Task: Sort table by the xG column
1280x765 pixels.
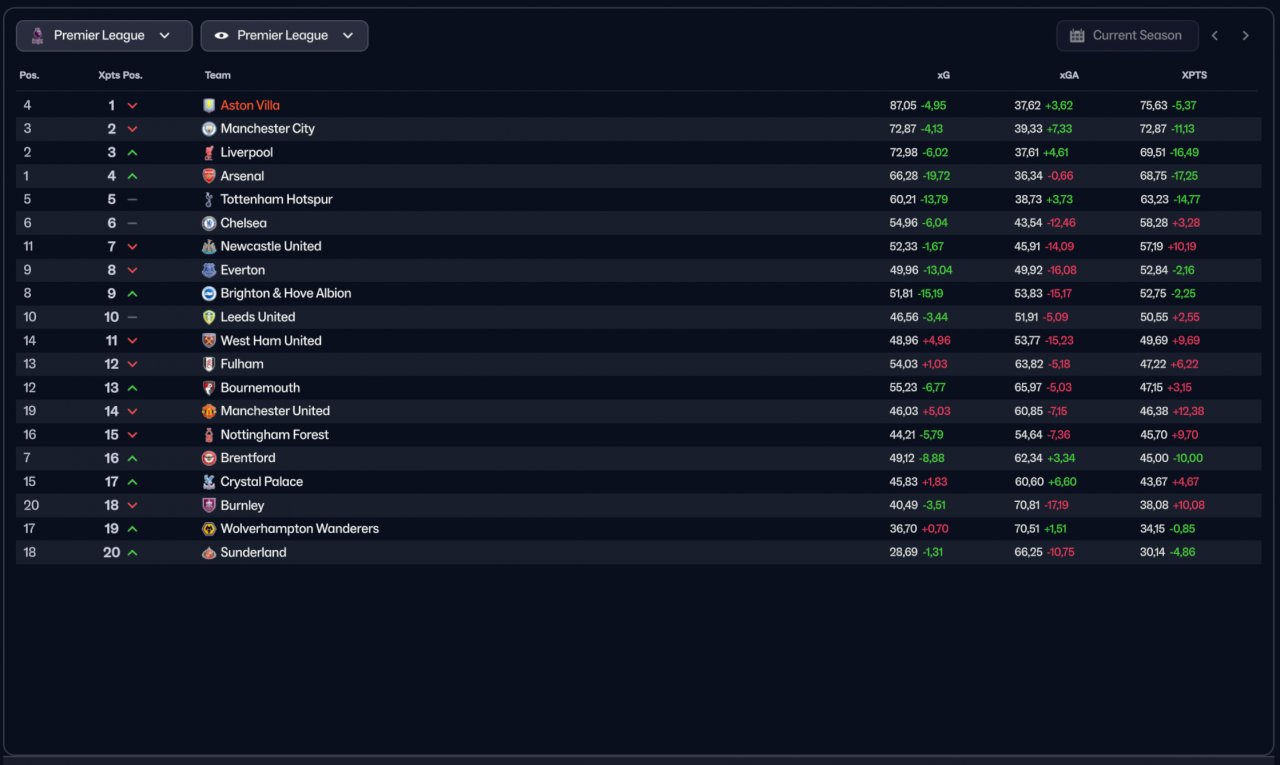Action: 944,75
